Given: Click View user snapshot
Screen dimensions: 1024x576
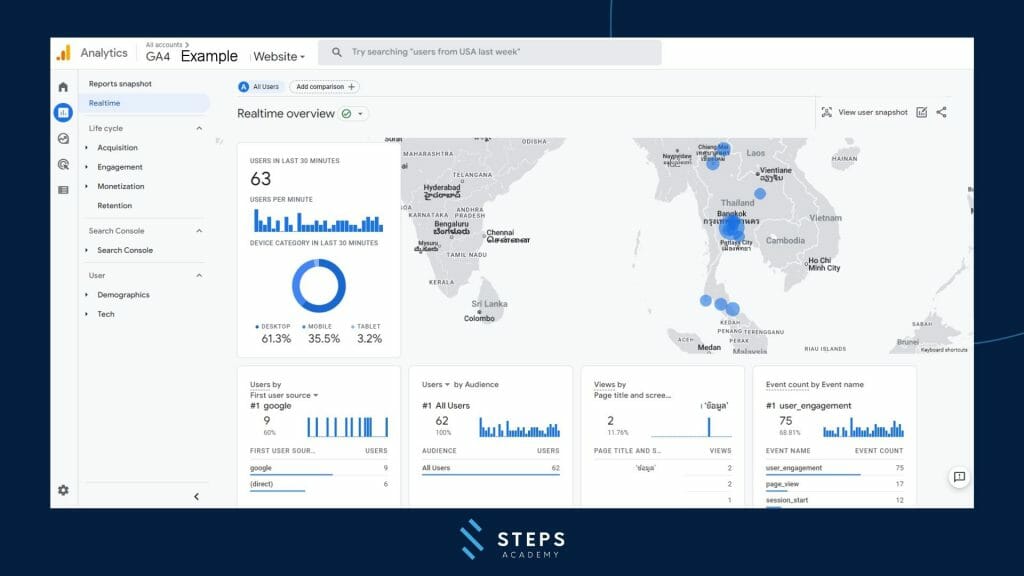Looking at the screenshot, I should [x=869, y=112].
